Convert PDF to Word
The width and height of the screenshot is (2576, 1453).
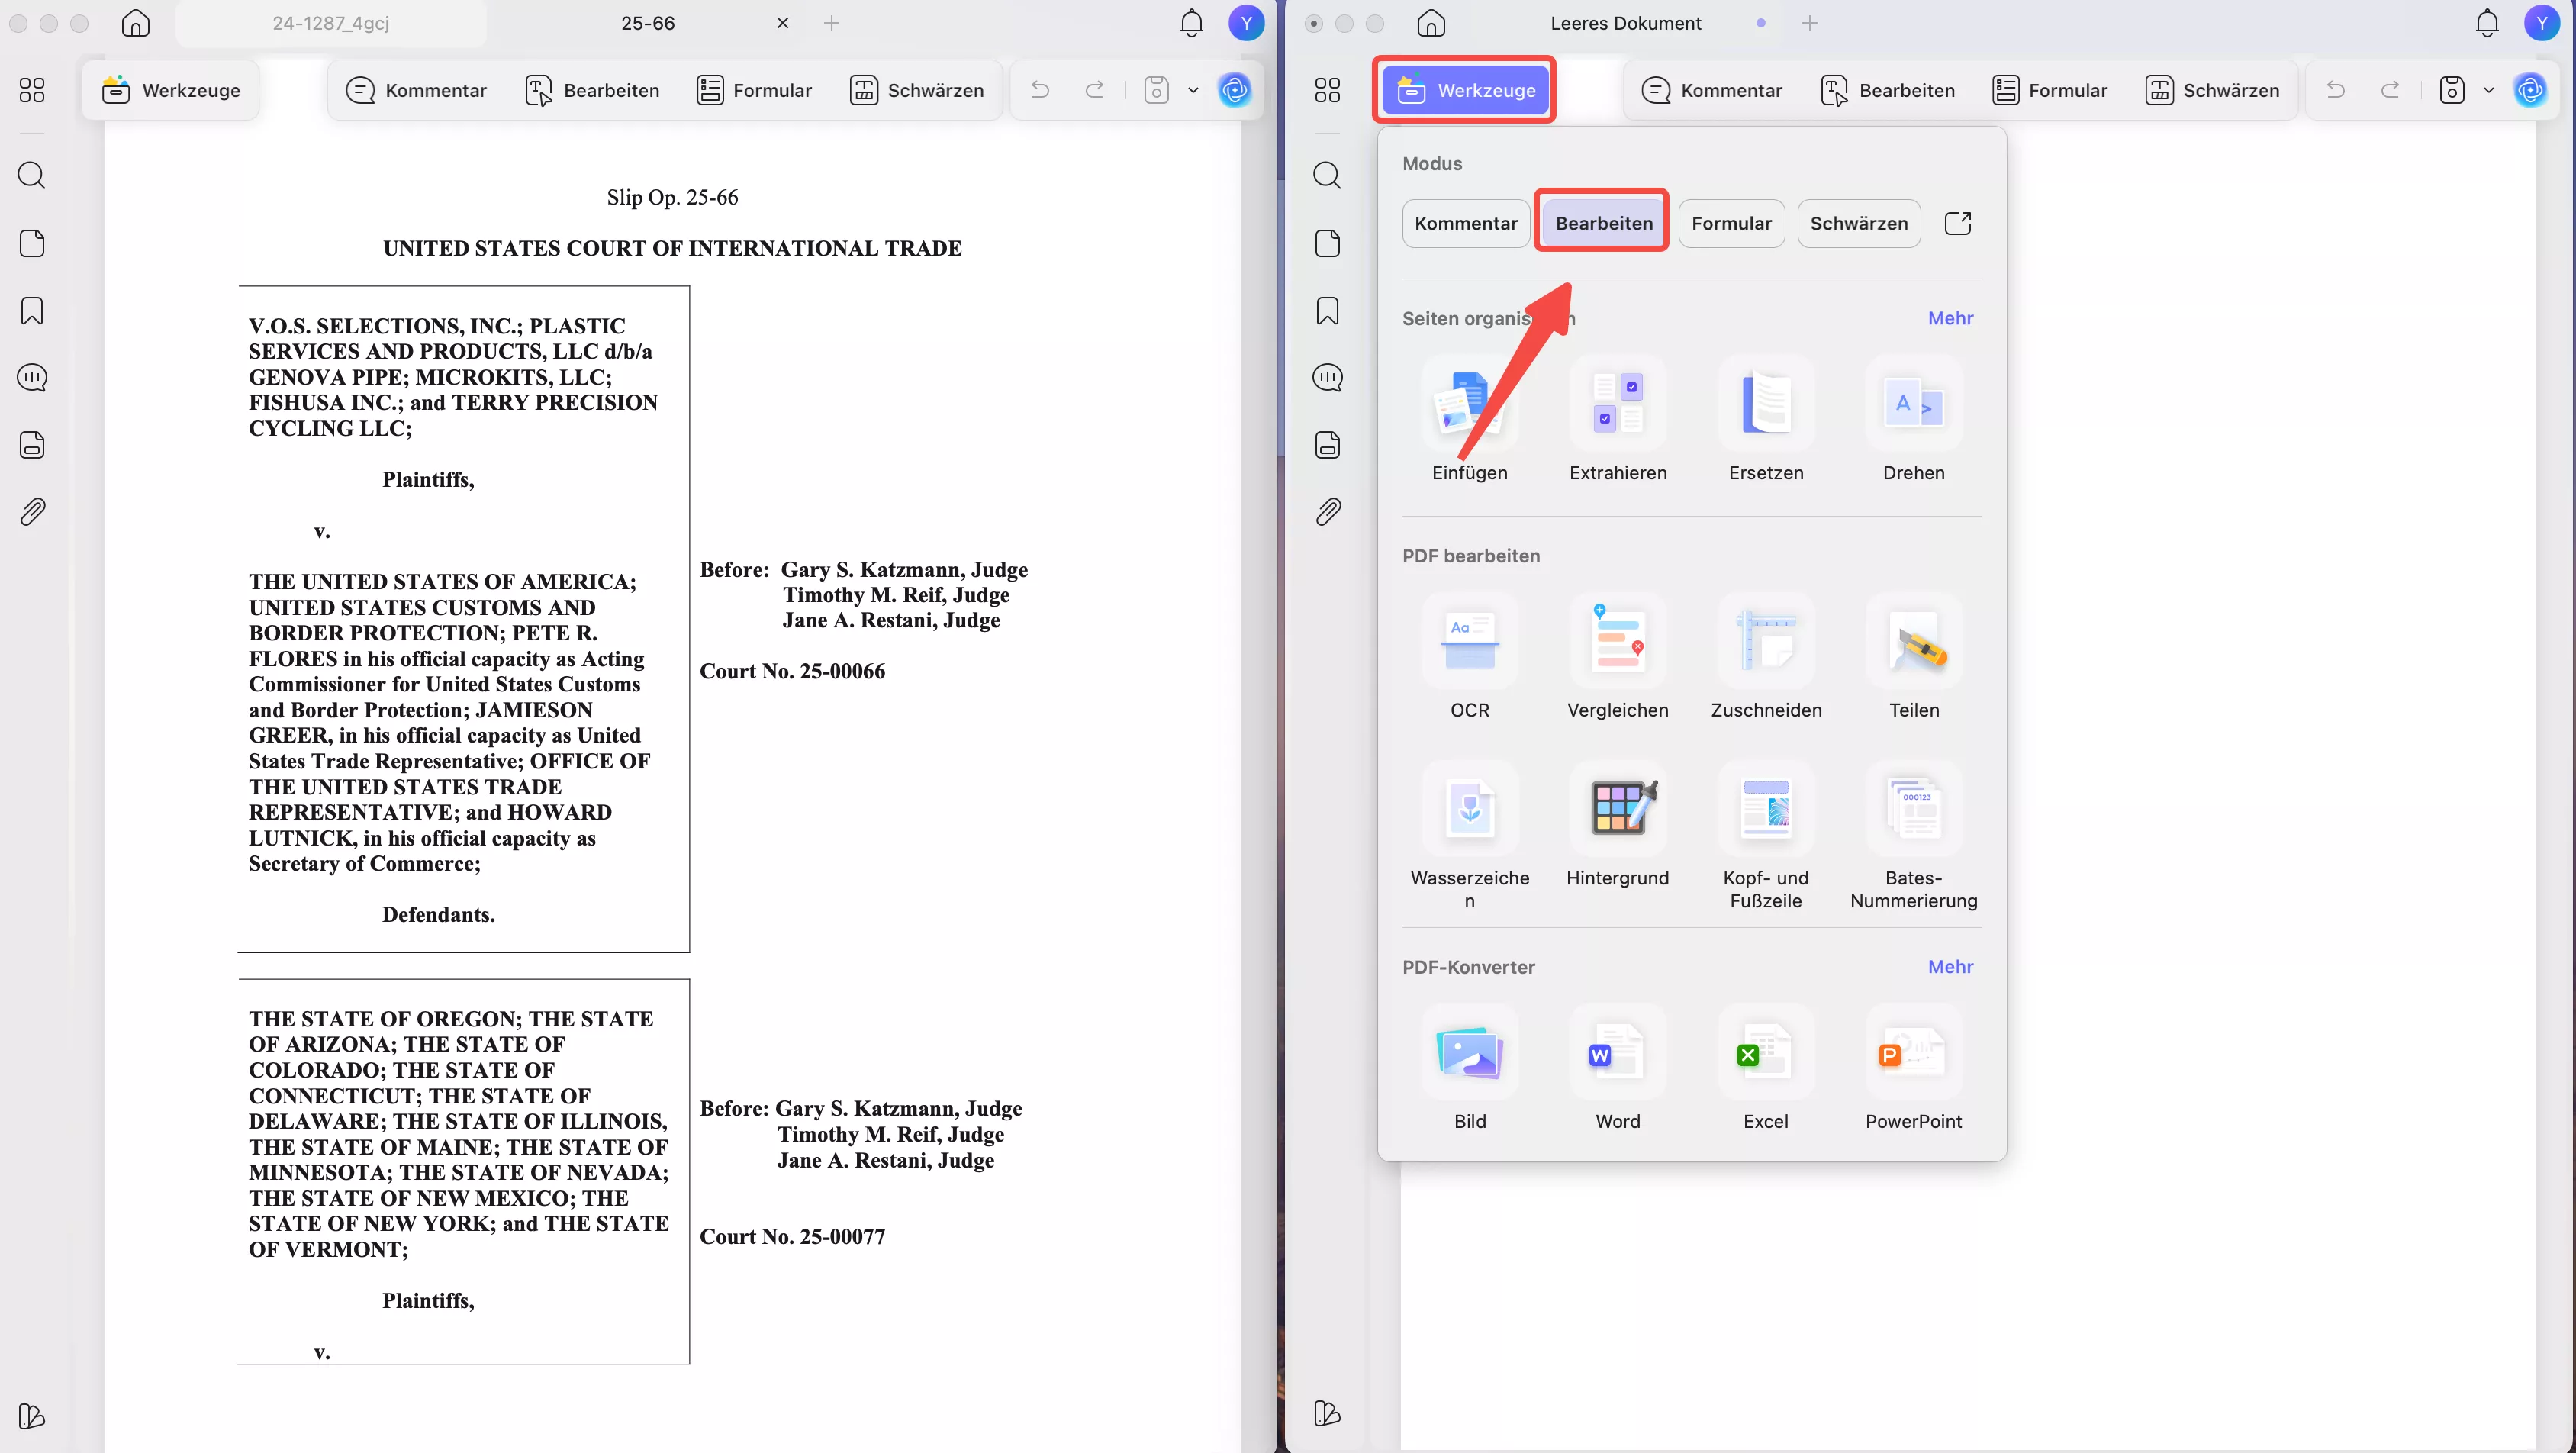(1617, 1053)
